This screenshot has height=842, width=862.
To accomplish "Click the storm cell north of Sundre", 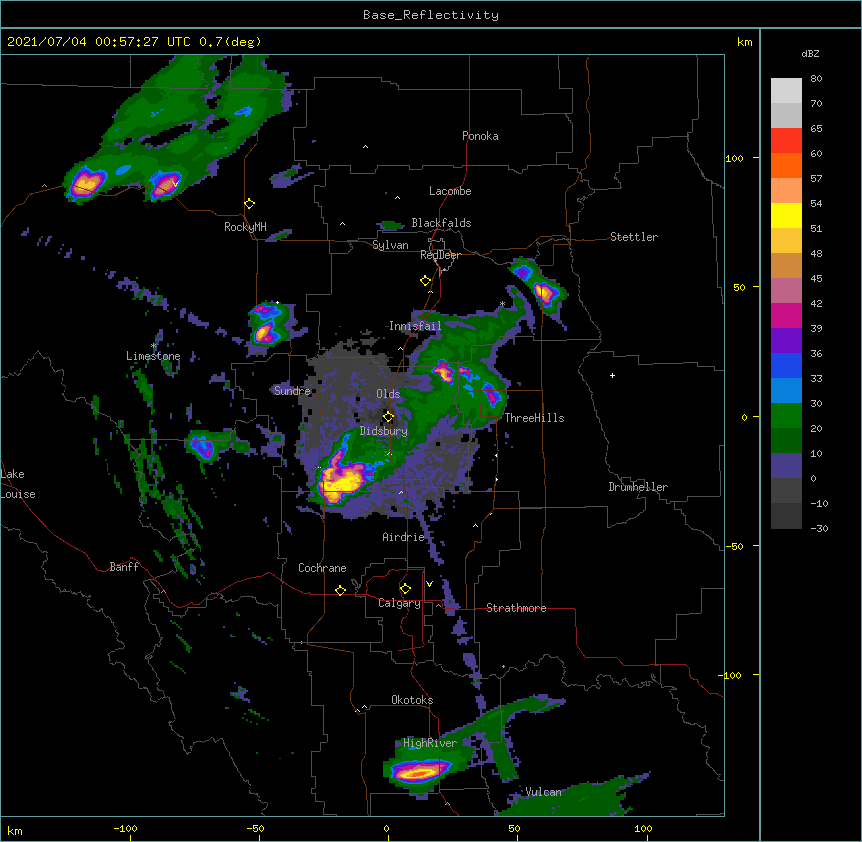I will pyautogui.click(x=266, y=324).
